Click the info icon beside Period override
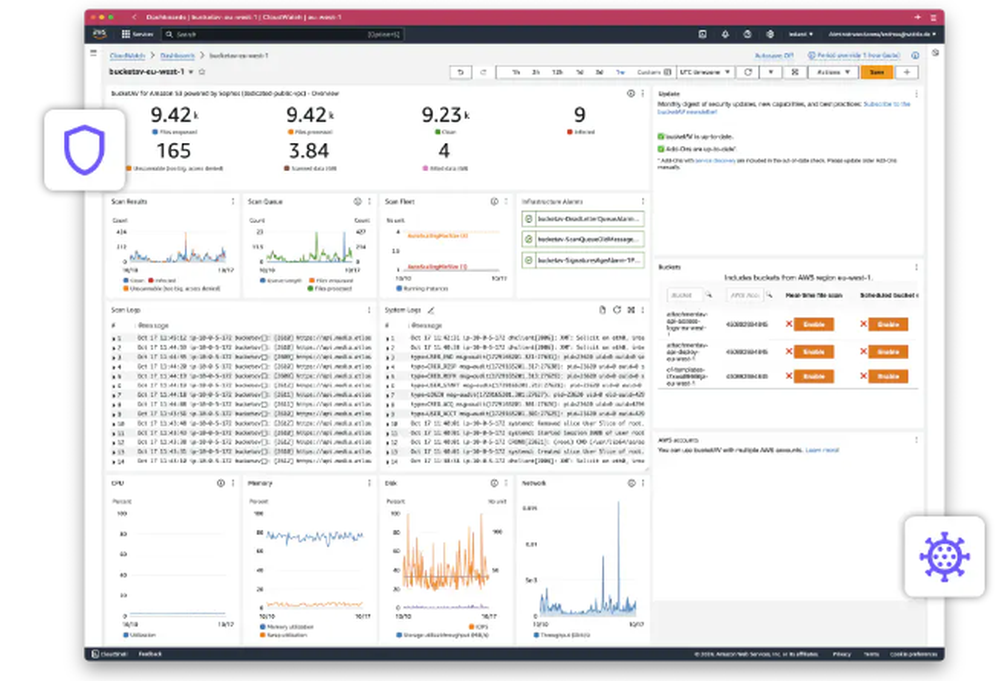The height and width of the screenshot is (681, 1000). 915,55
